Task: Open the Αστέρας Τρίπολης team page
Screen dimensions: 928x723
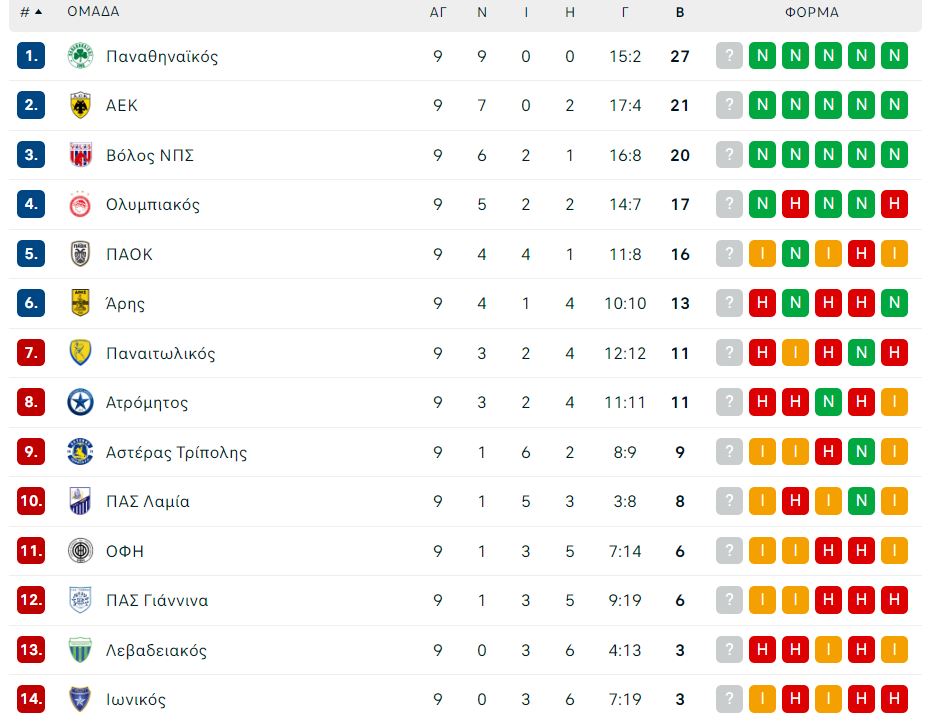Action: [176, 453]
